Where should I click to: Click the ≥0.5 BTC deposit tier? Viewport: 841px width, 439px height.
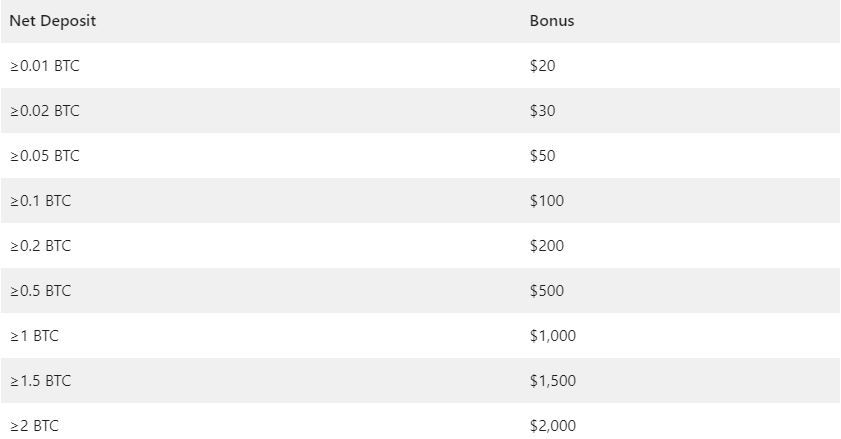(x=41, y=291)
